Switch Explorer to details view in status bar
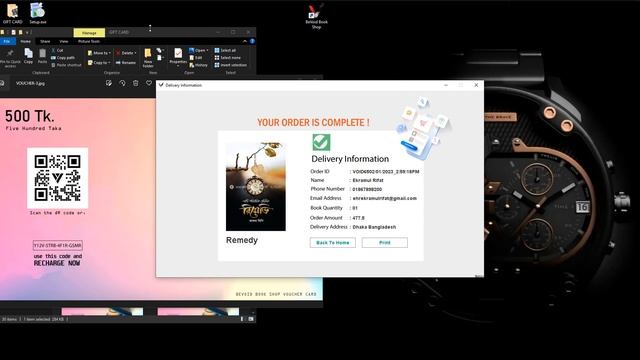640x360 pixels. (242, 319)
